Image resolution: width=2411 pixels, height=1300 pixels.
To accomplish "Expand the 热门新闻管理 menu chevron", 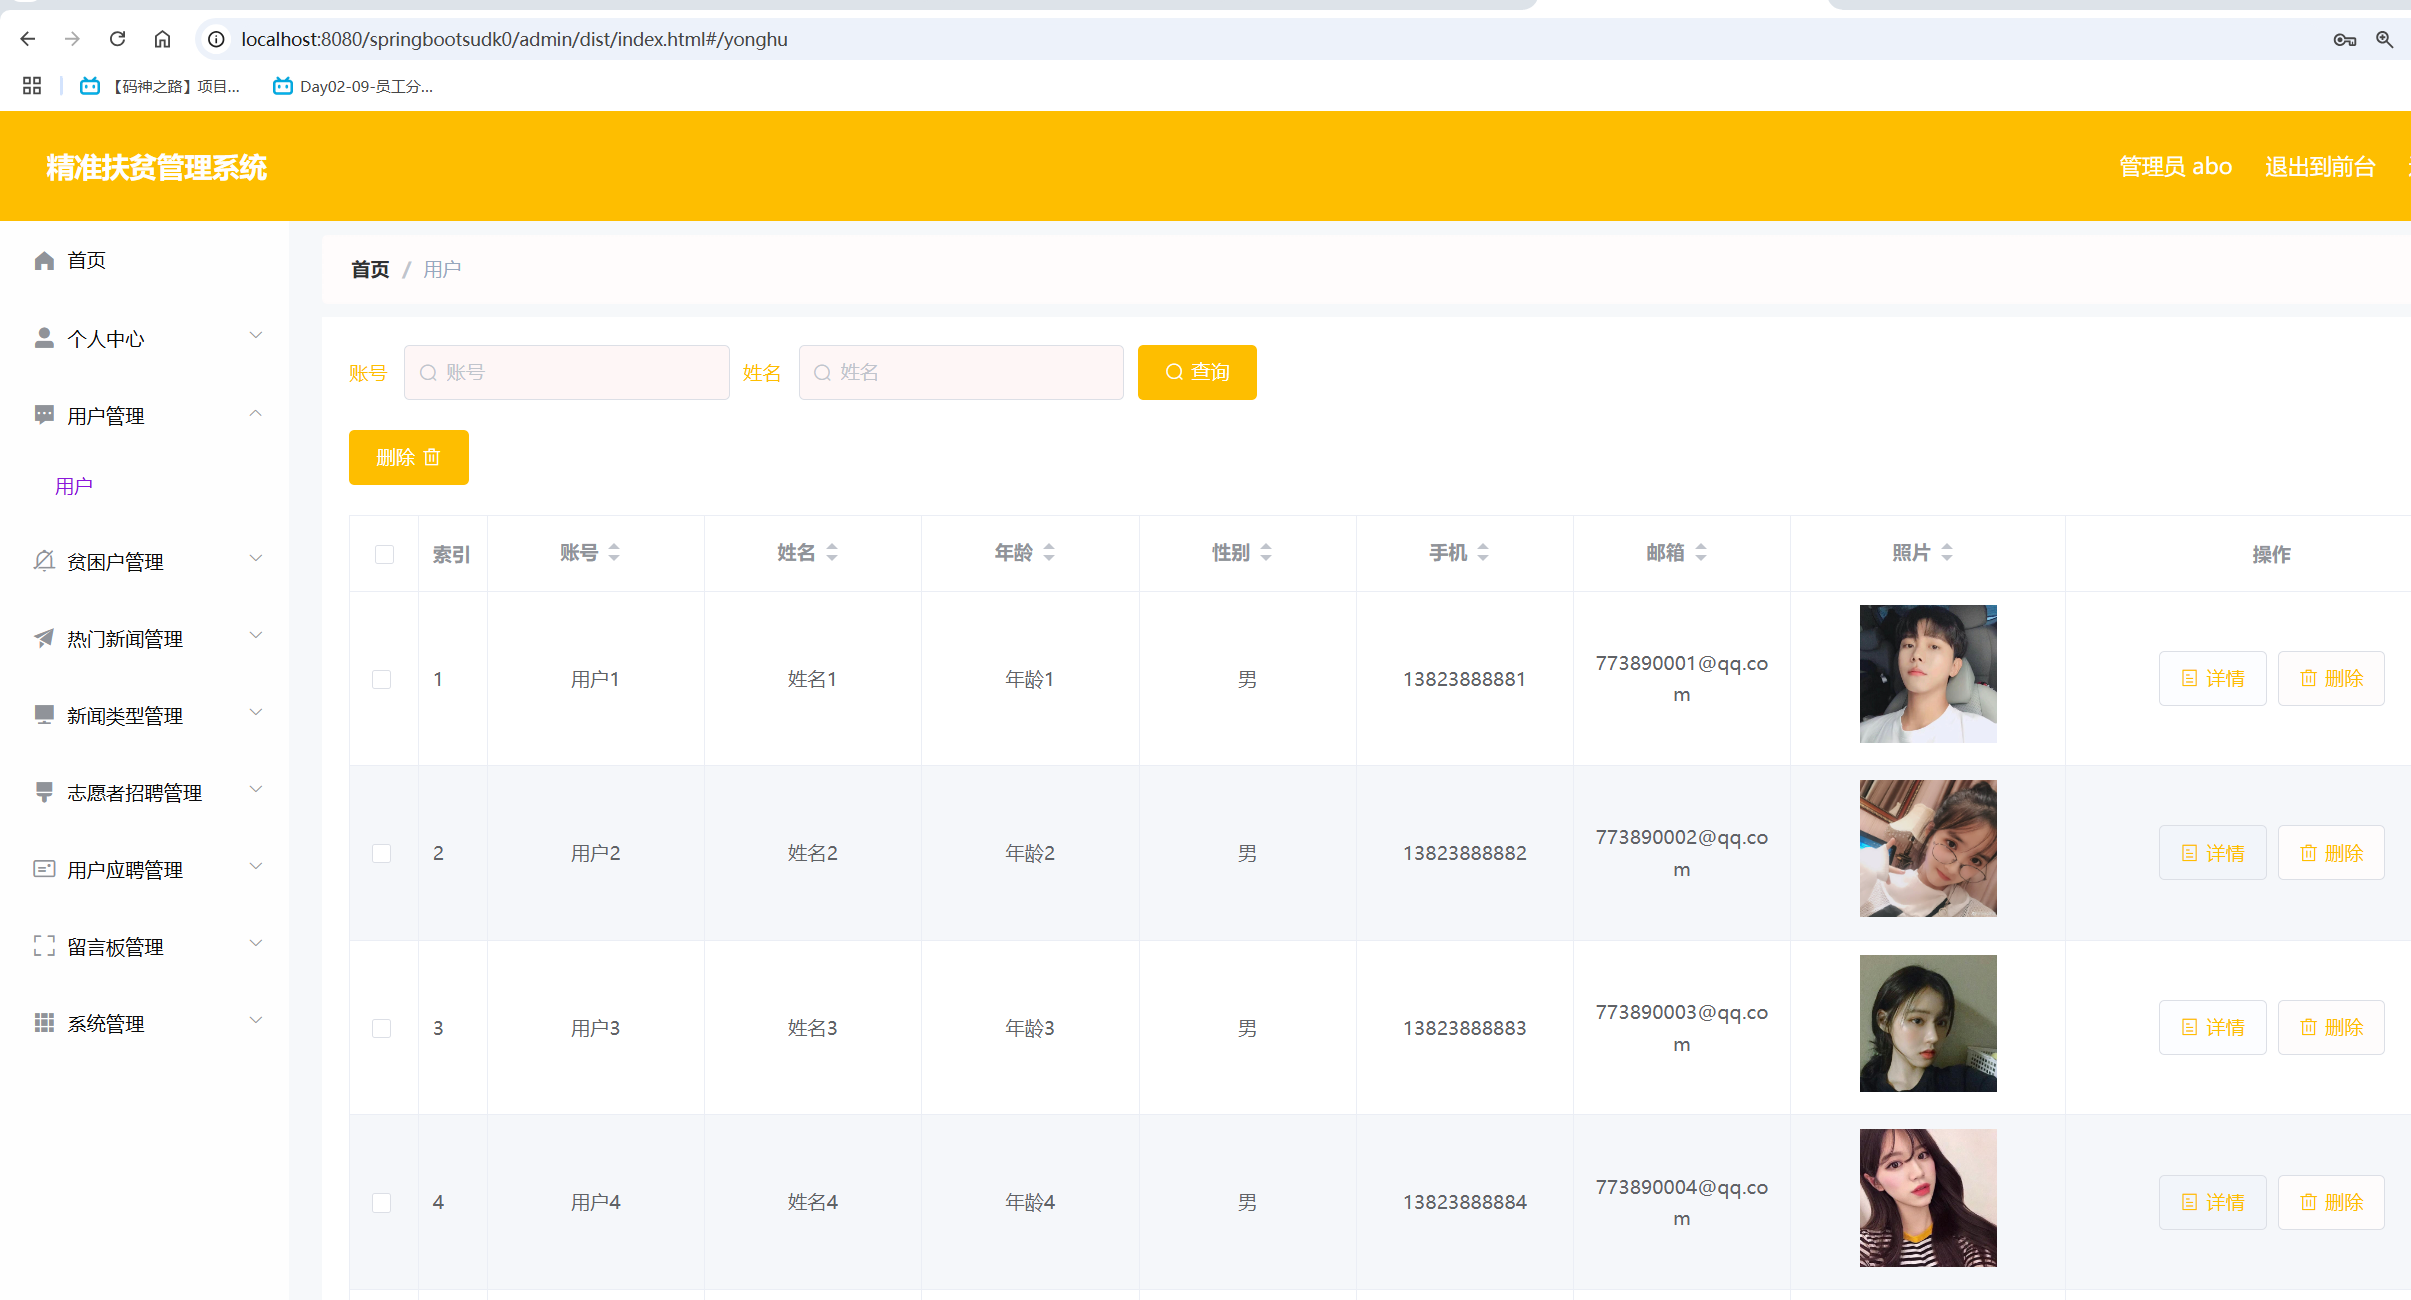I will coord(256,636).
